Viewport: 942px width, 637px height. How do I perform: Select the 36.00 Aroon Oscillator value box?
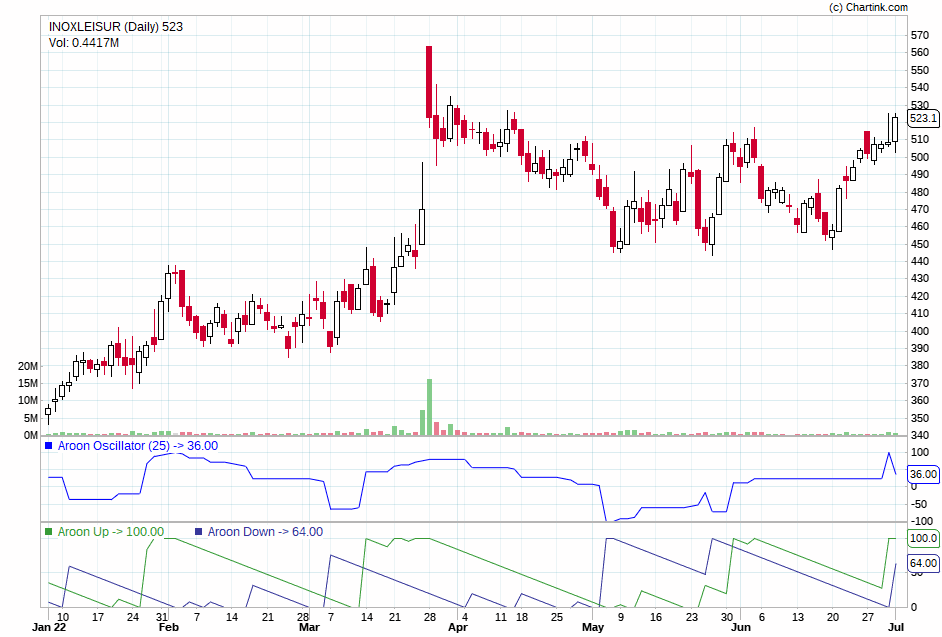click(x=921, y=474)
